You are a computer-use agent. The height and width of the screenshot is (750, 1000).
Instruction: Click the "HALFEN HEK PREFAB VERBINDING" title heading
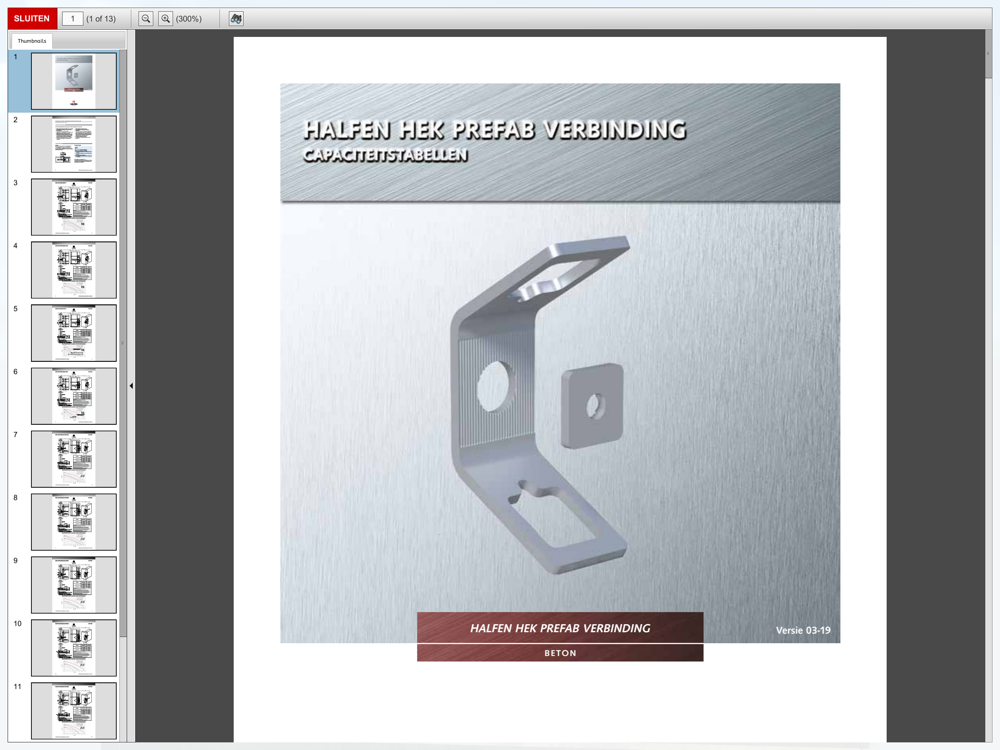[x=494, y=130]
